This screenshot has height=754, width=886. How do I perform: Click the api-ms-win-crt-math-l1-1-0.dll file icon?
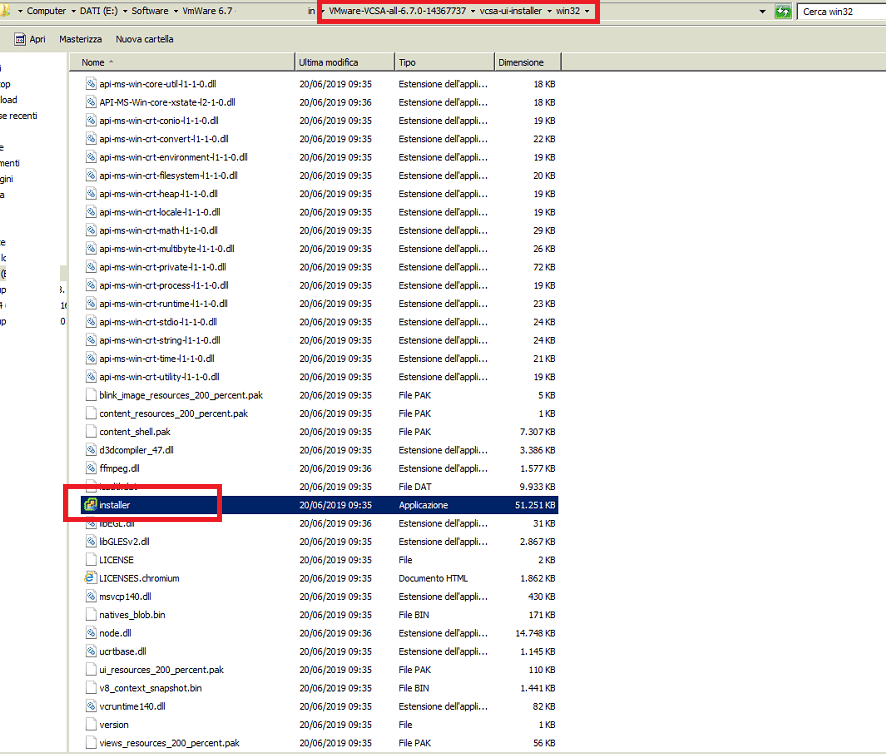tap(90, 230)
